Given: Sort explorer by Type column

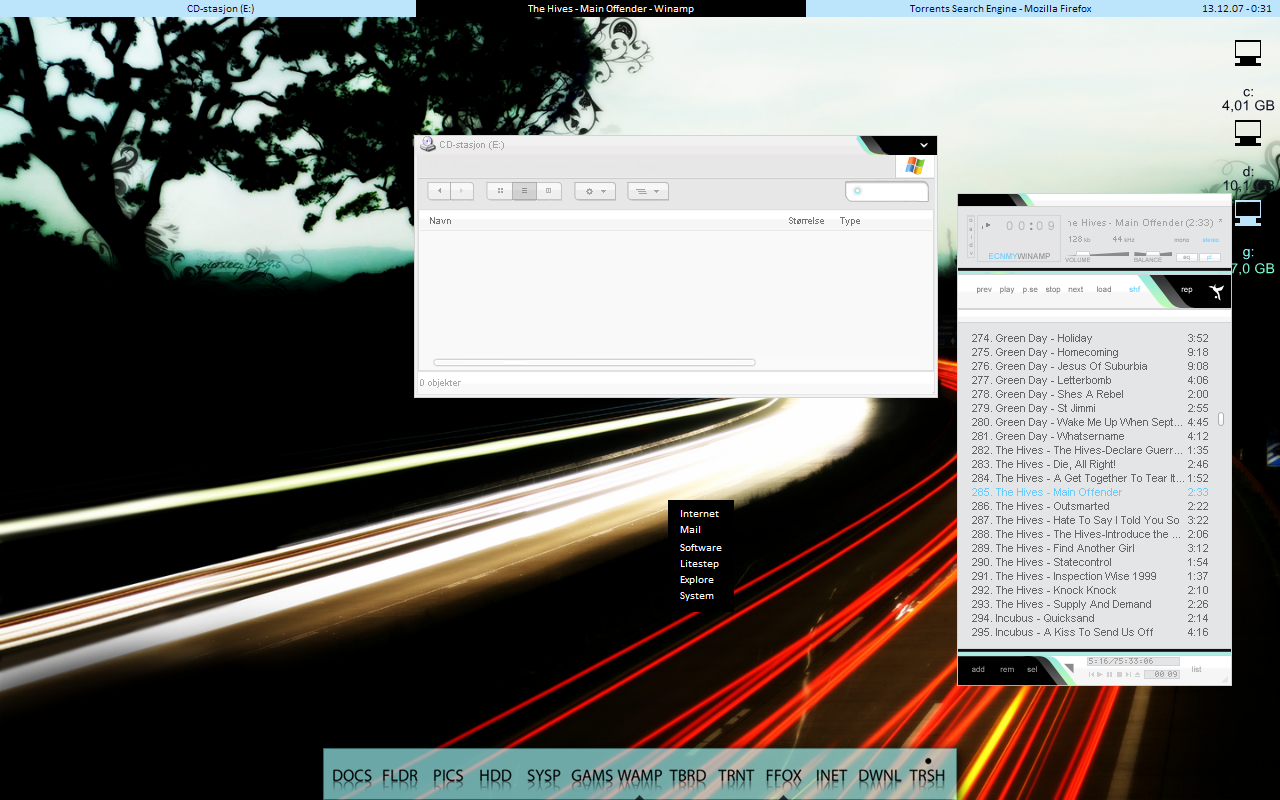Looking at the screenshot, I should [850, 221].
